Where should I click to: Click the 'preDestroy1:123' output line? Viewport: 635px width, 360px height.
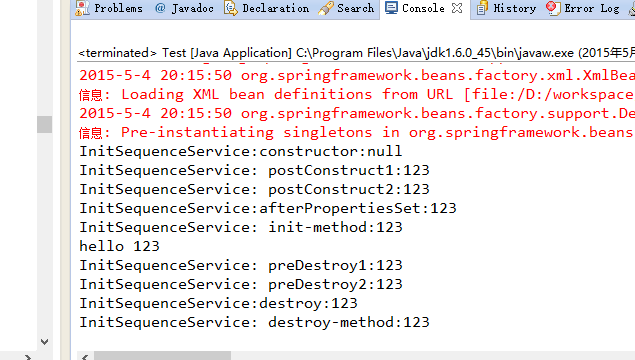[x=241, y=265]
